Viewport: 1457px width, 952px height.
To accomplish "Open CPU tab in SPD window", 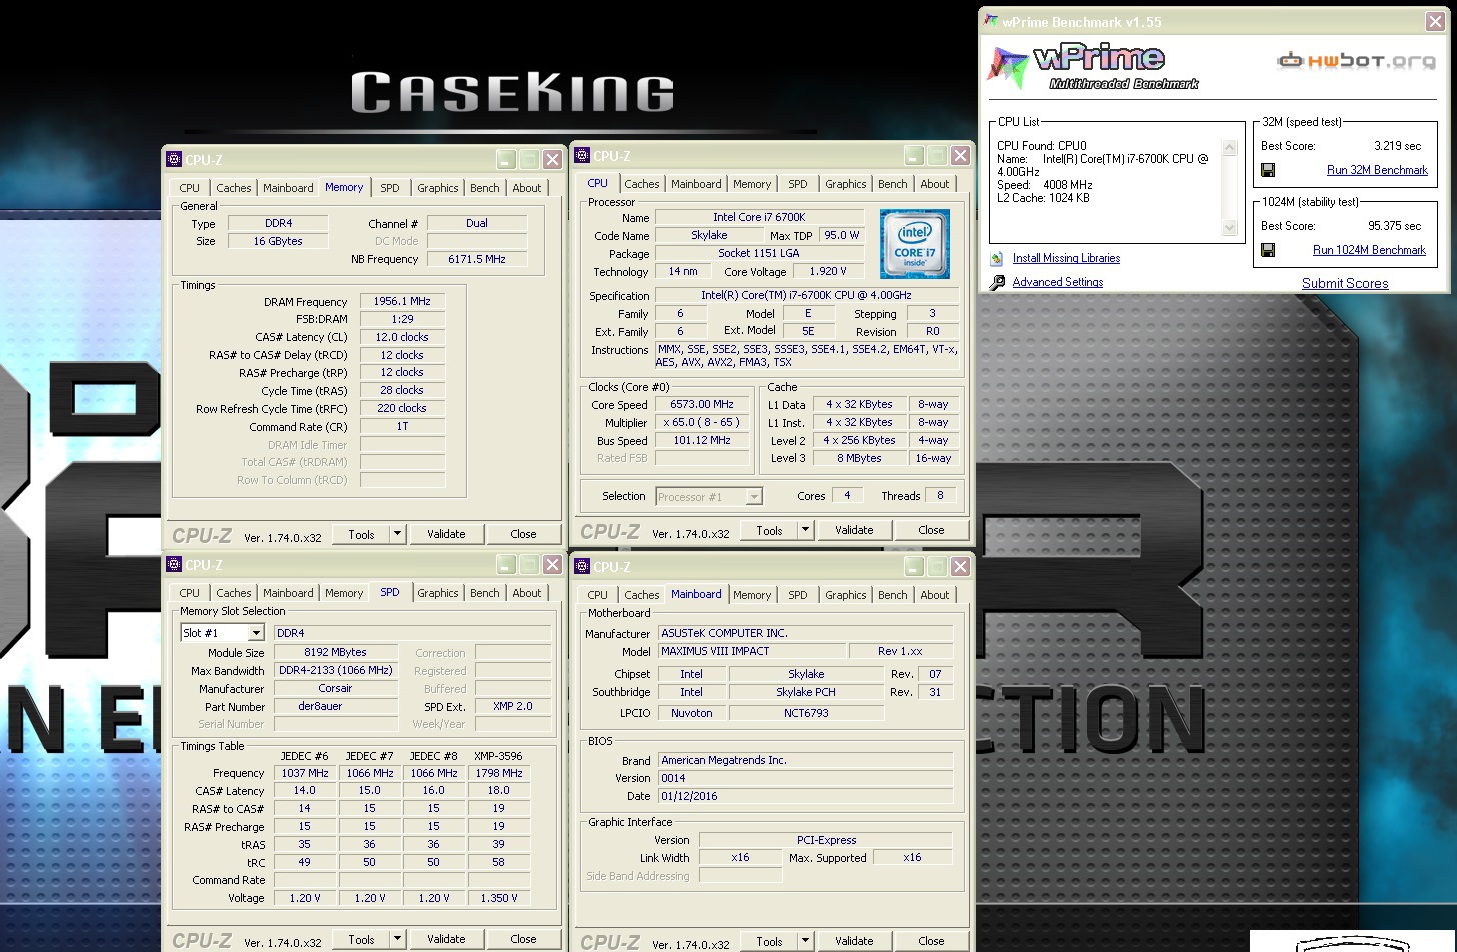I will pyautogui.click(x=190, y=593).
